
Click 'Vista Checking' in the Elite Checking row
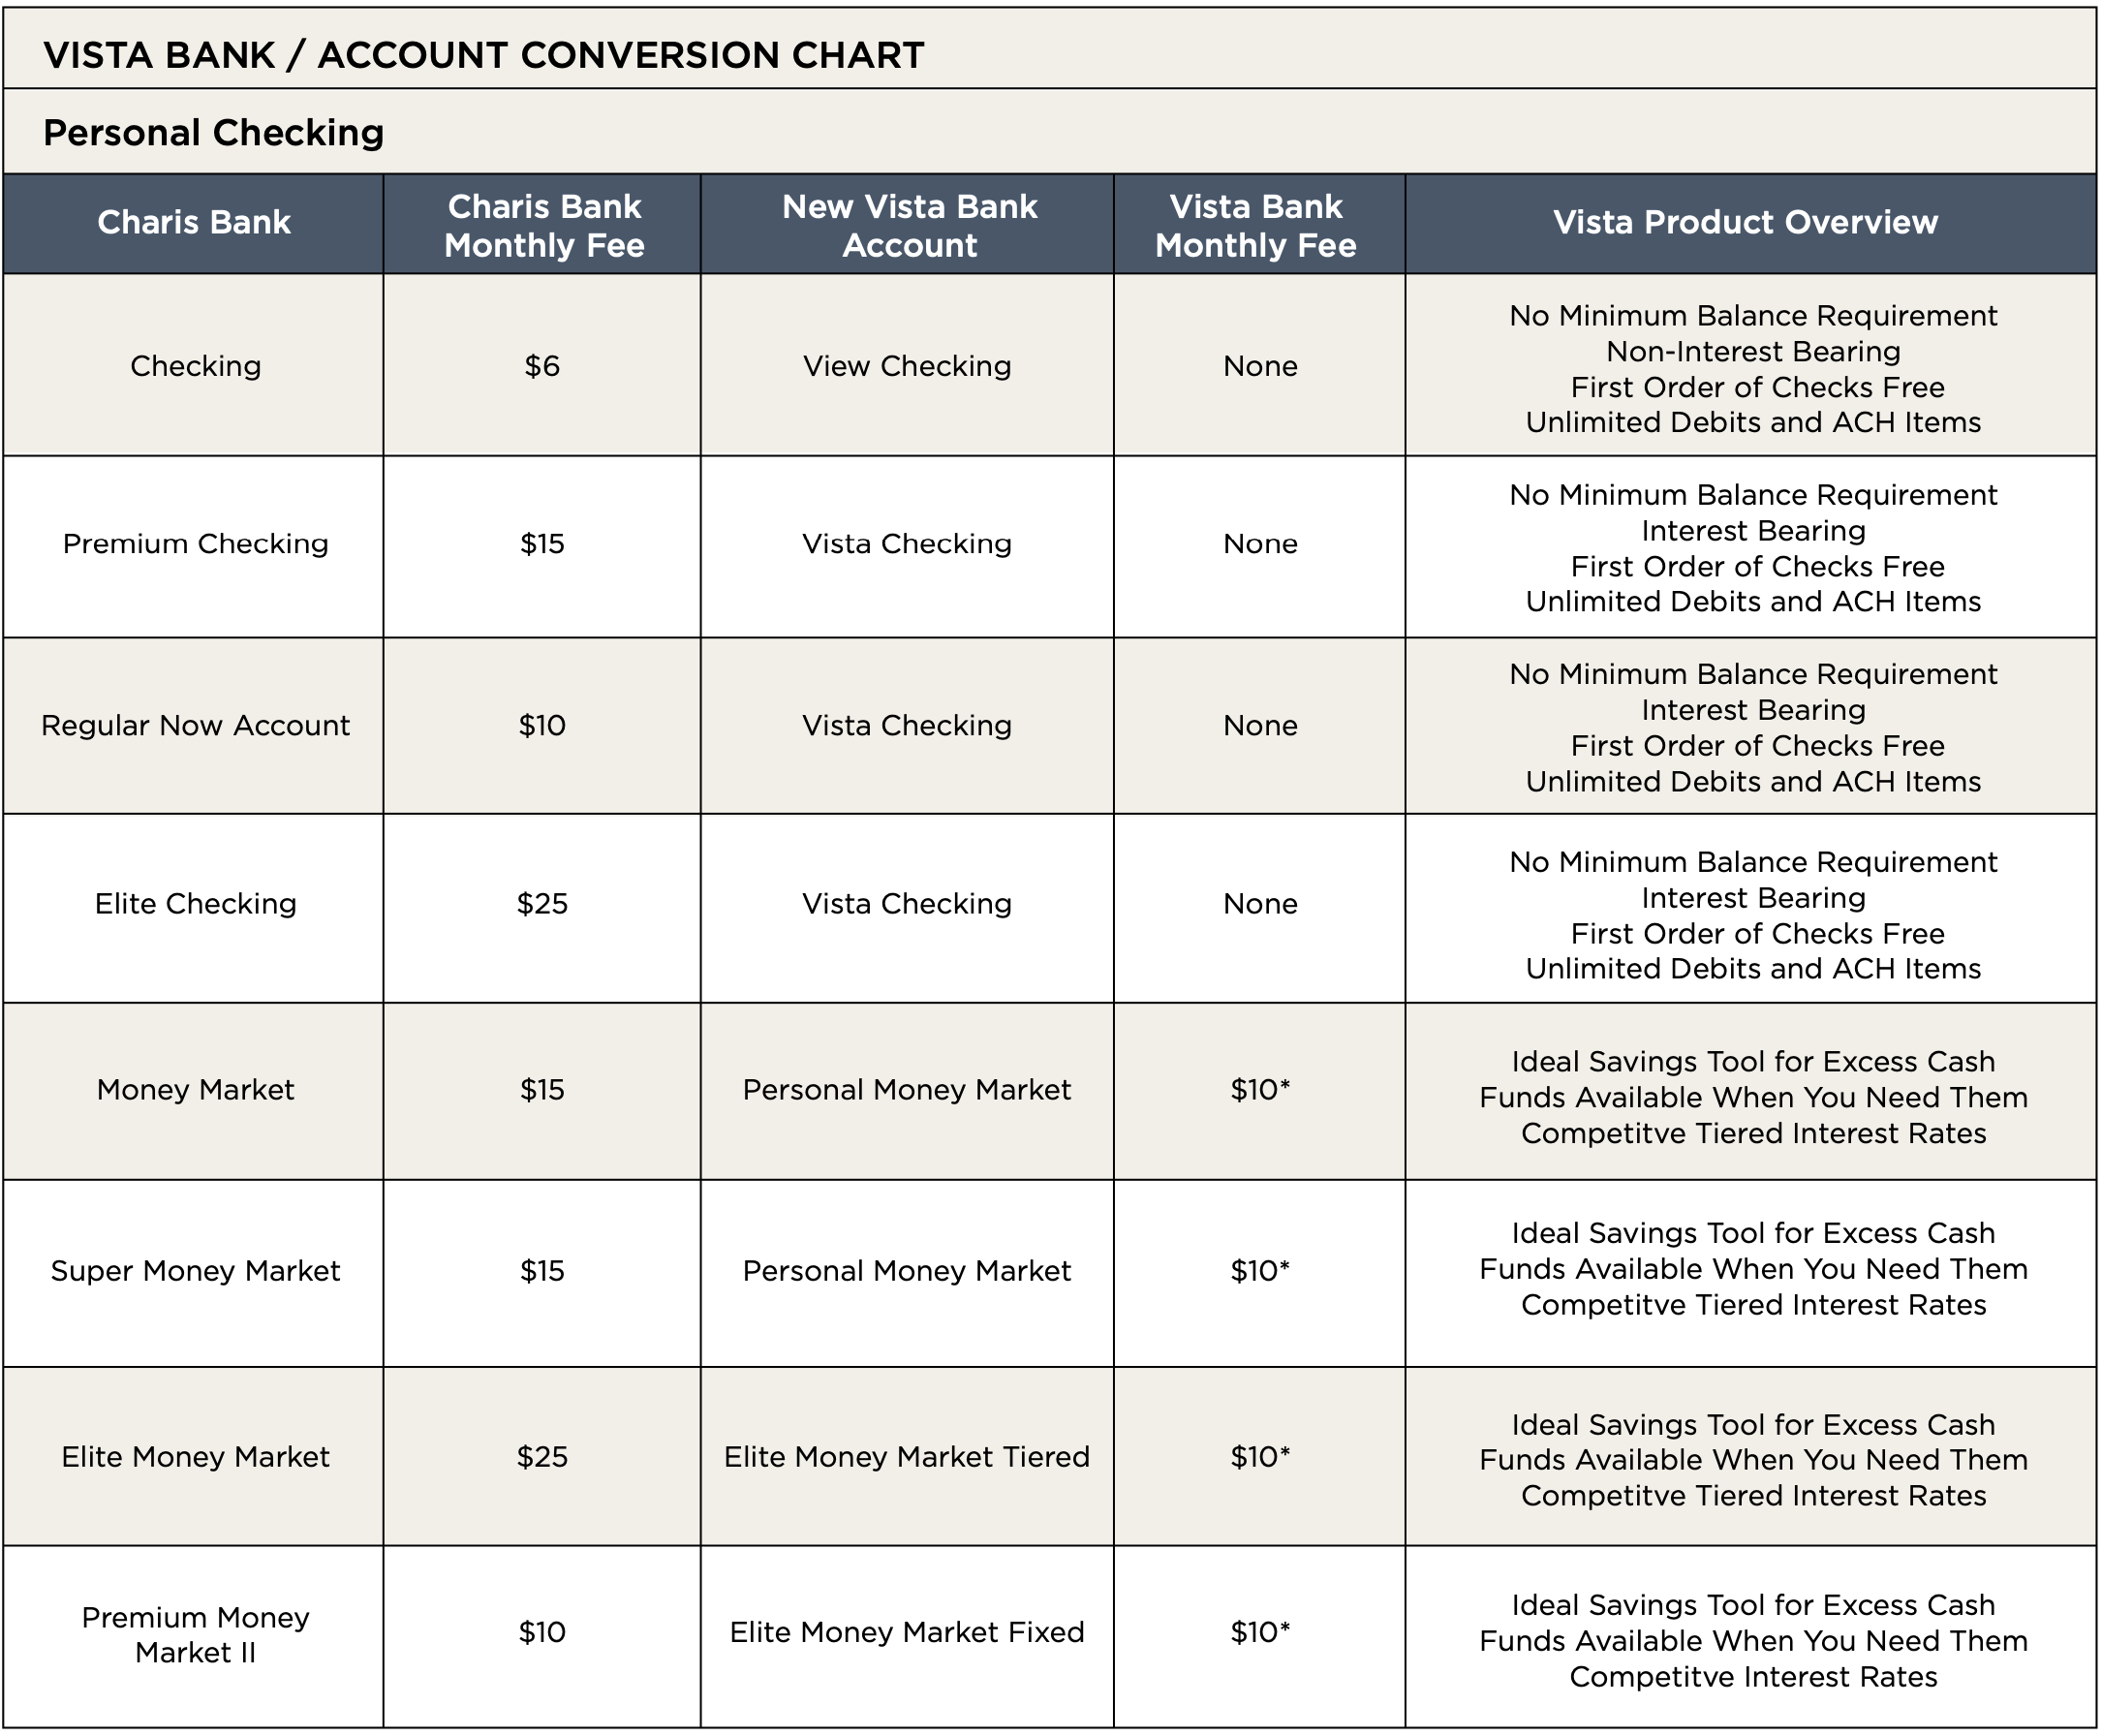(x=907, y=904)
